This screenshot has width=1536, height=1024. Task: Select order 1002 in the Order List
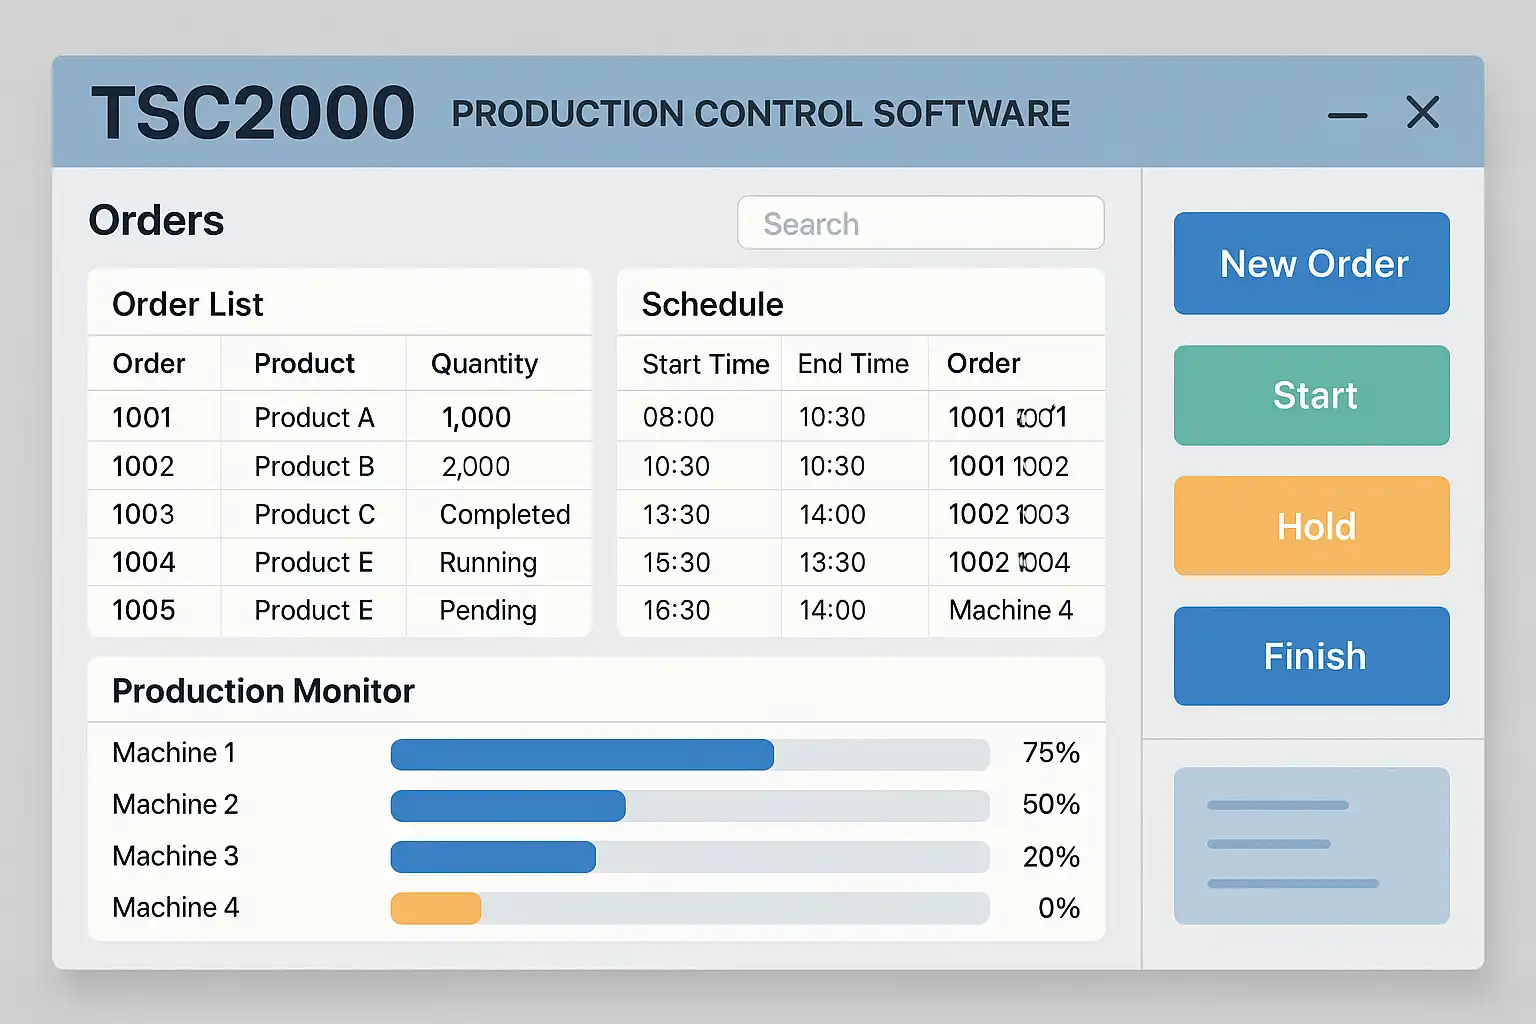[143, 466]
